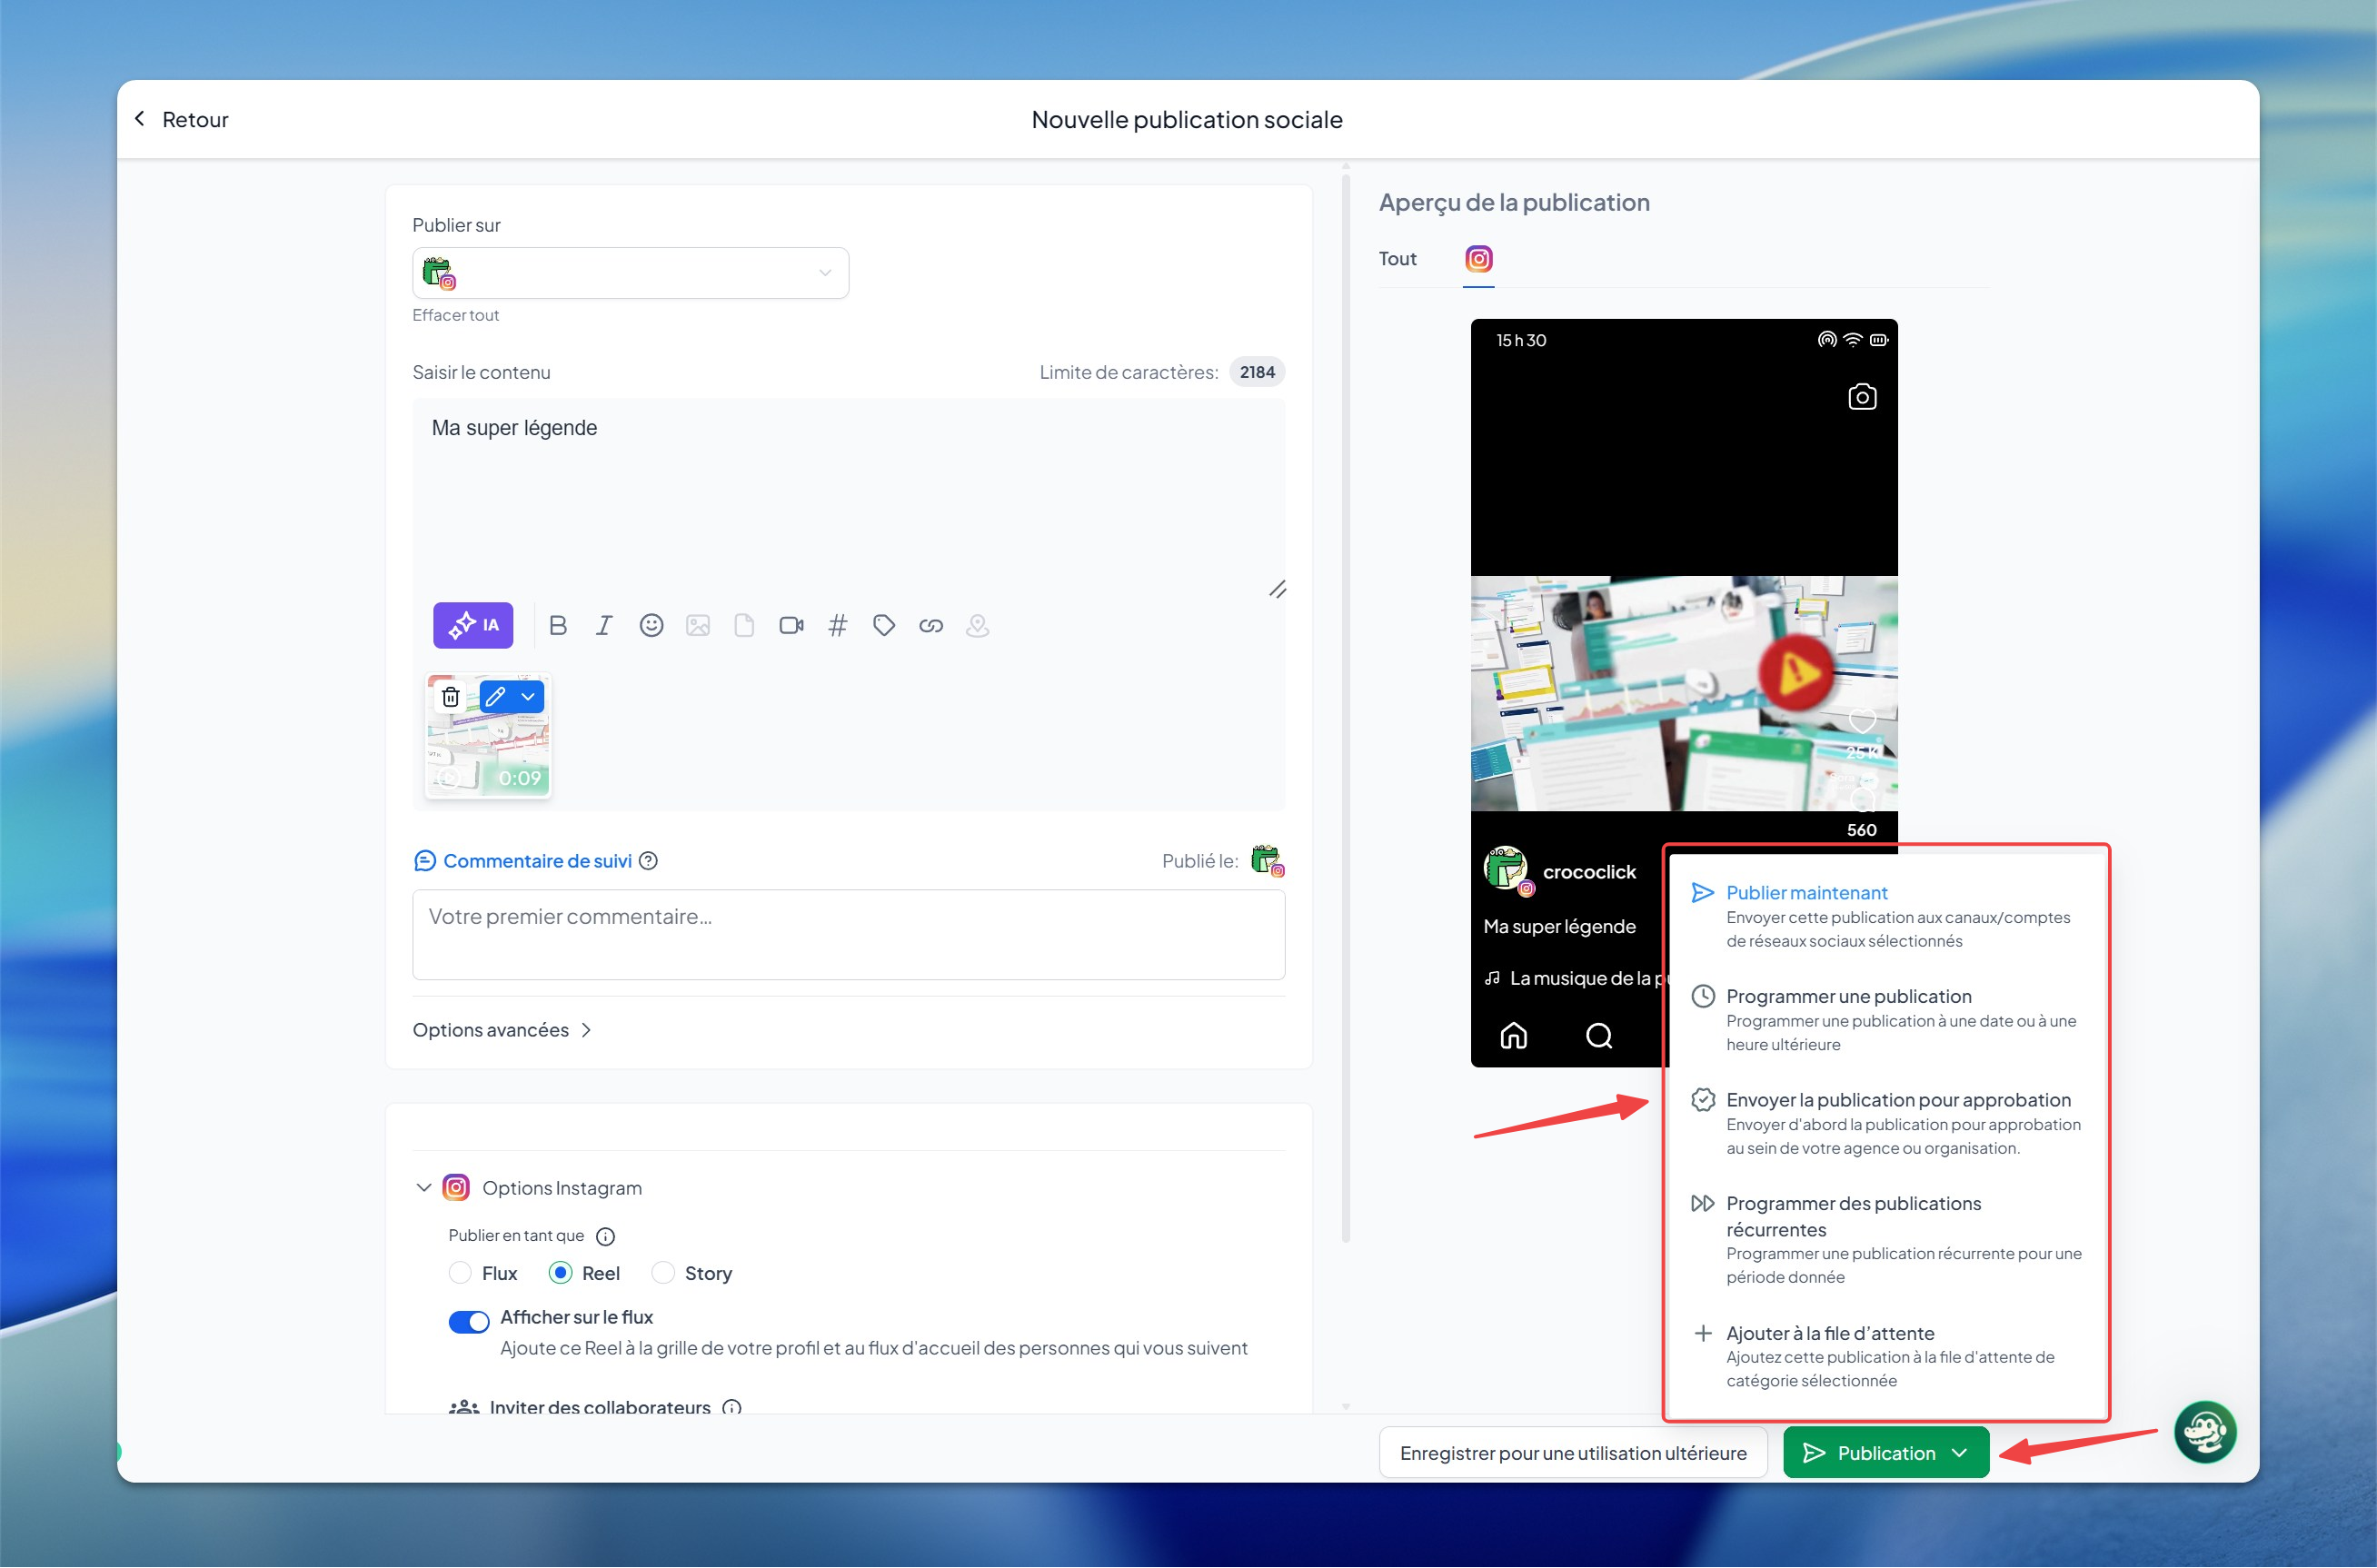The image size is (2377, 1568).
Task: Open the help icon beside Commentaire de suivi
Action: [x=648, y=860]
